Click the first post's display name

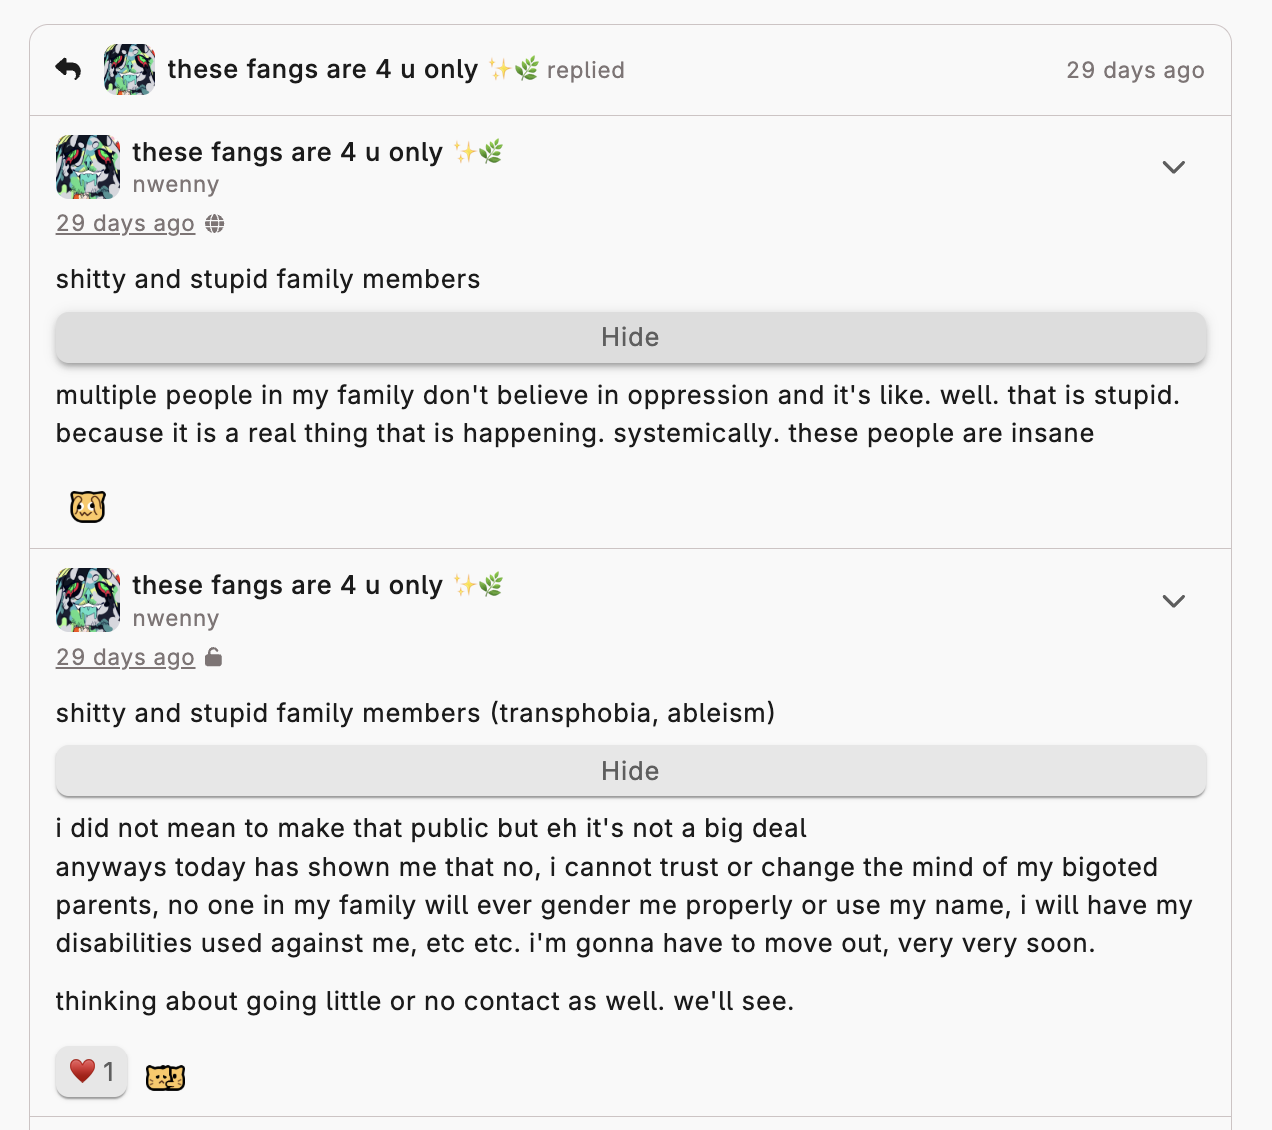287,152
